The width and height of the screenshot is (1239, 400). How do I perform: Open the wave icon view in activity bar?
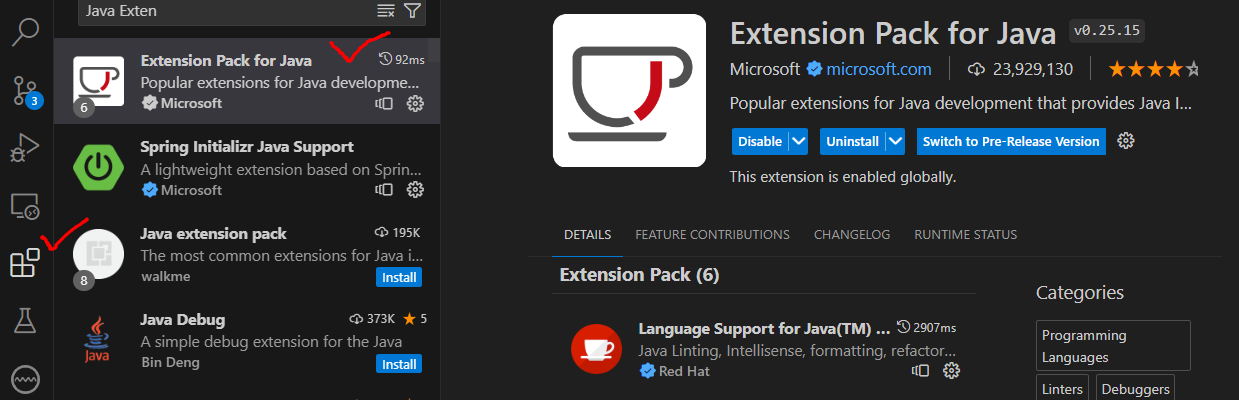point(25,379)
